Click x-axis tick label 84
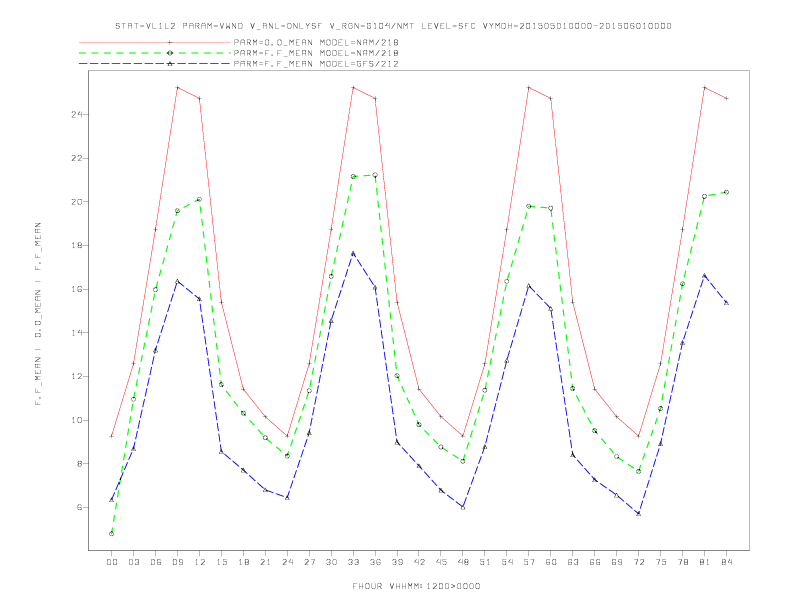 (x=727, y=562)
